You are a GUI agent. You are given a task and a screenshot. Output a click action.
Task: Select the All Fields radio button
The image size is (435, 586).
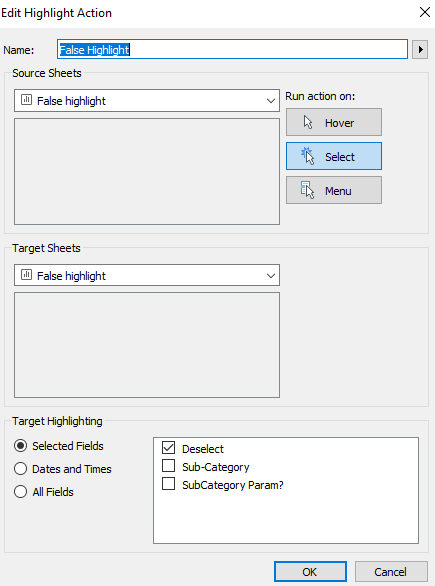pos(21,492)
